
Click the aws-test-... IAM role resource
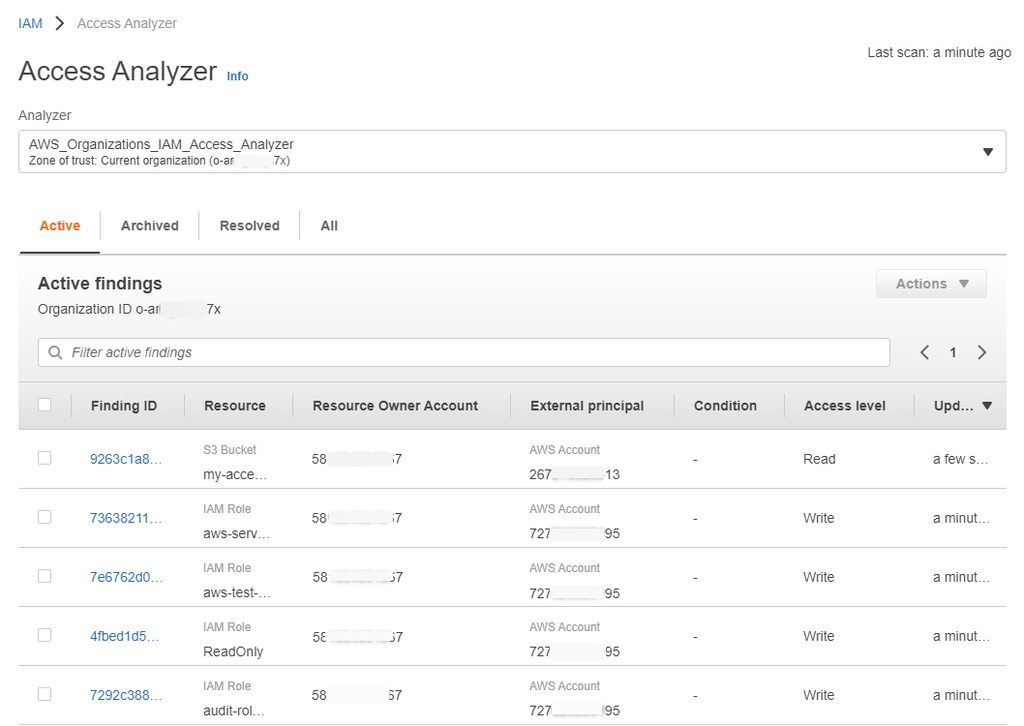tap(236, 593)
